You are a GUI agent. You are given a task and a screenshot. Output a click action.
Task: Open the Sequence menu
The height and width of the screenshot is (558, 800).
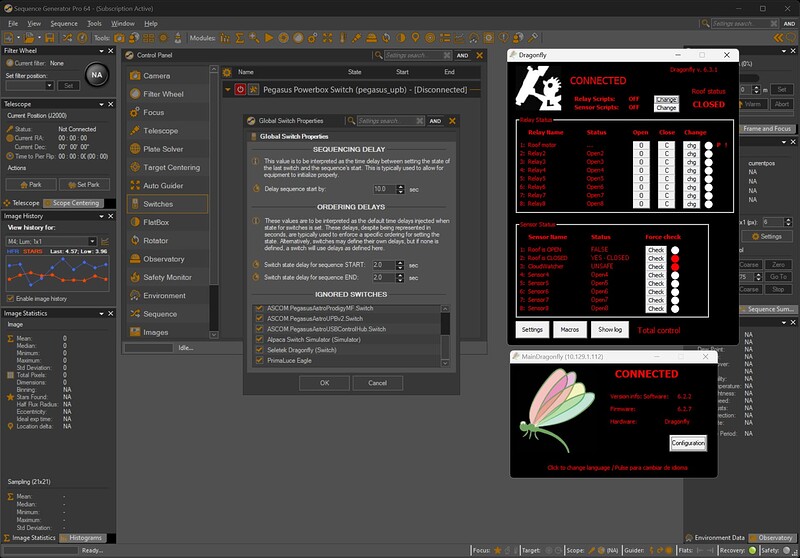tap(63, 23)
